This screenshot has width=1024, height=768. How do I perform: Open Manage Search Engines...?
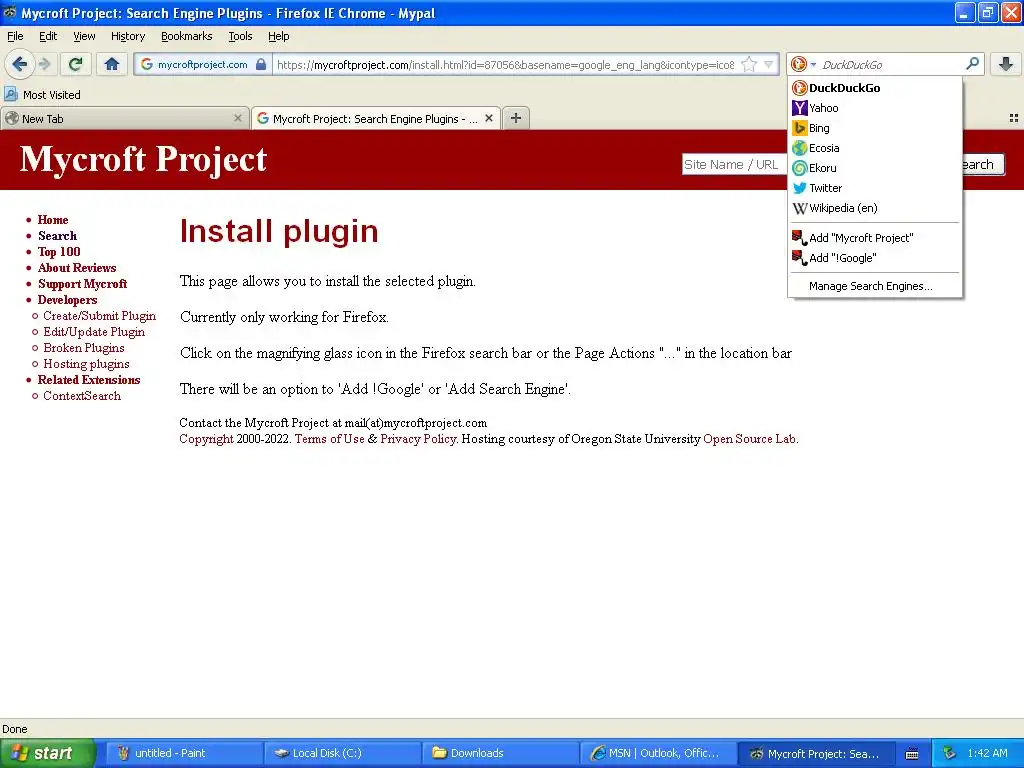(x=875, y=286)
